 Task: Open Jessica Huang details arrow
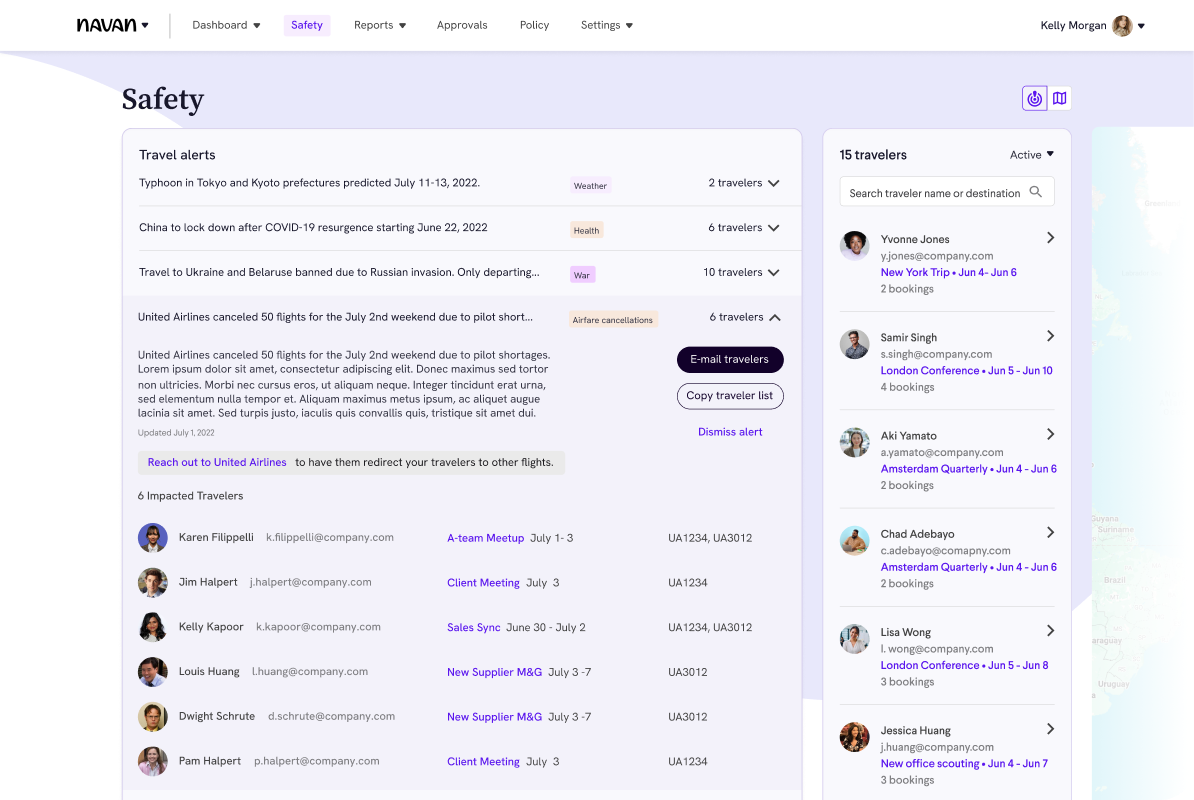(1050, 729)
